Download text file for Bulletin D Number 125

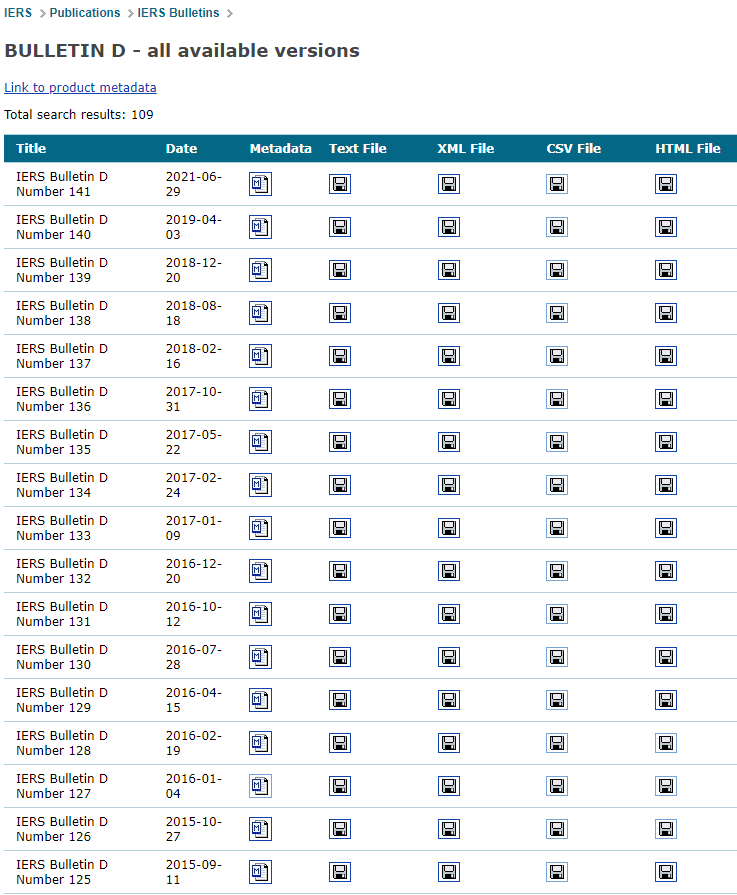click(x=340, y=872)
